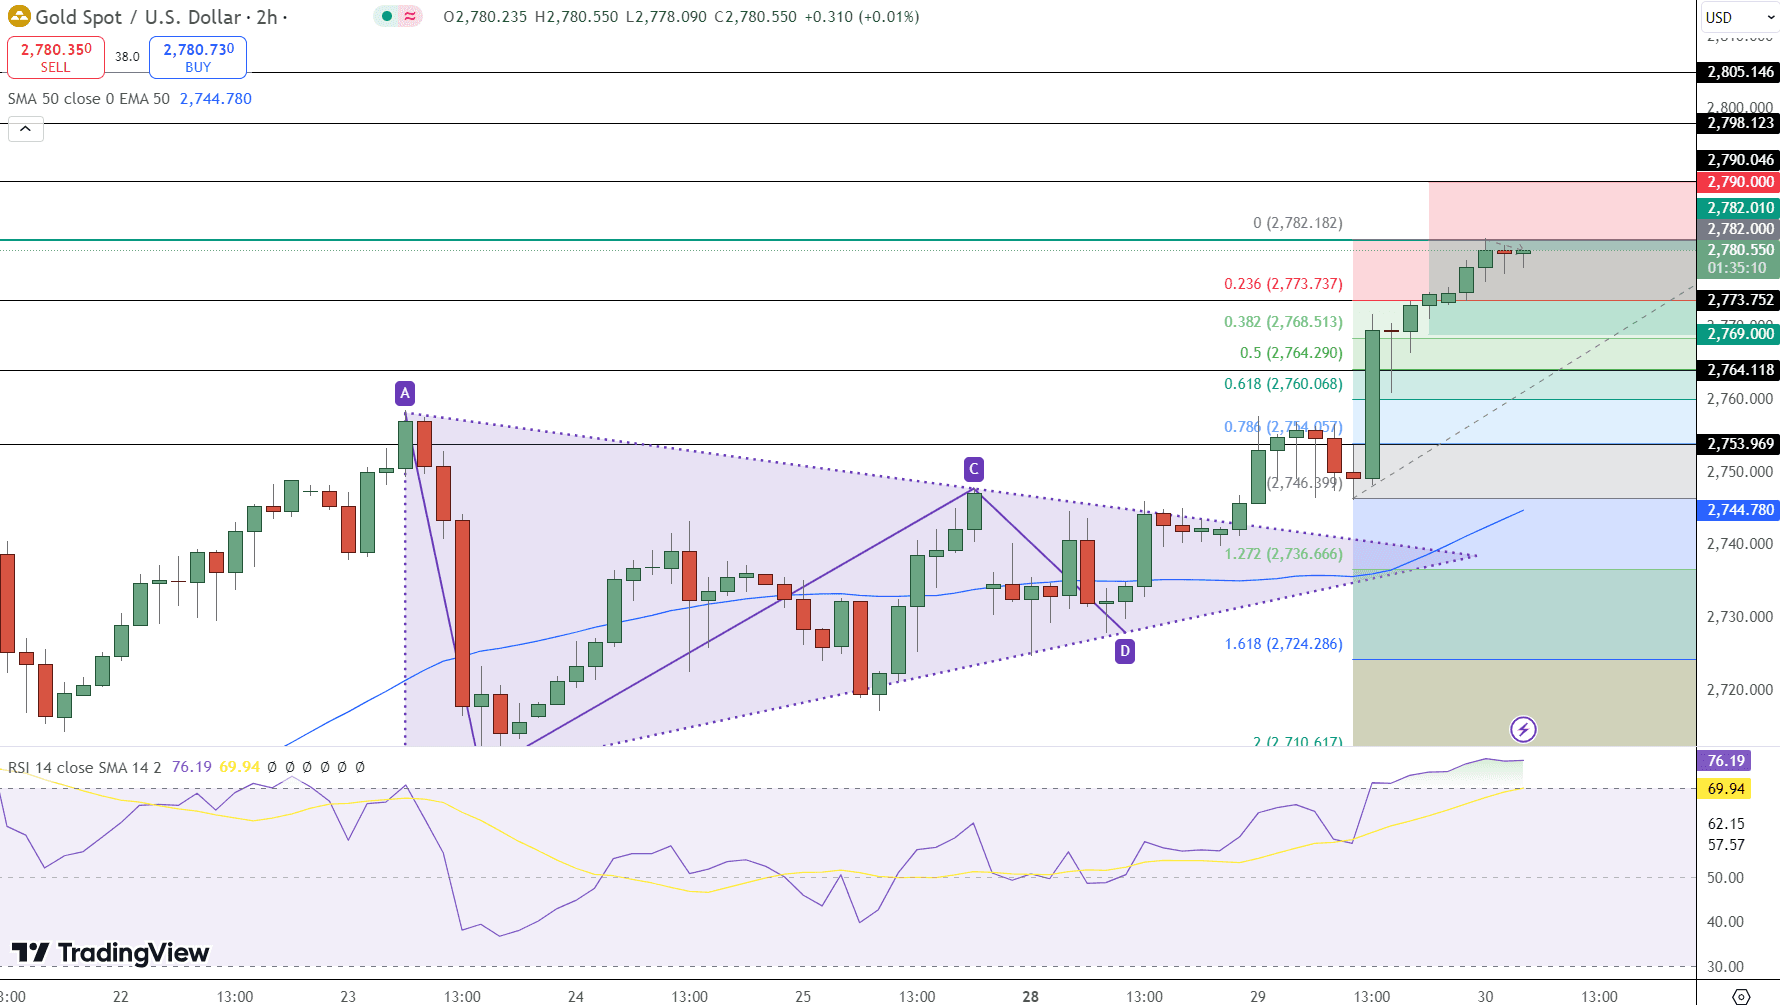Click the 2,744.780 EMA legend value
Screen dimensions: 1780x1005
coord(216,99)
